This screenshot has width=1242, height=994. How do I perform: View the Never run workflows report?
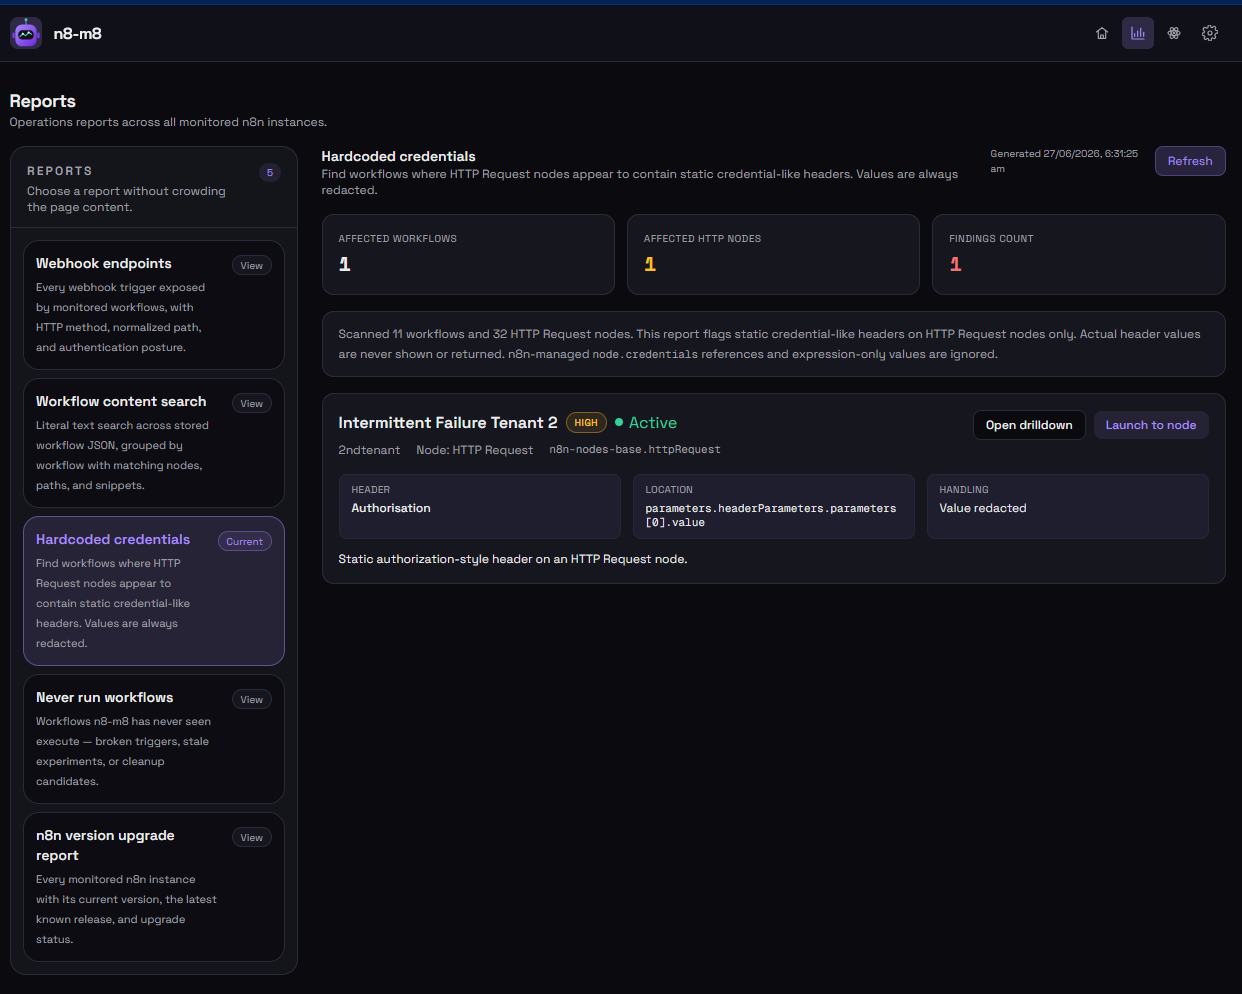(x=252, y=699)
